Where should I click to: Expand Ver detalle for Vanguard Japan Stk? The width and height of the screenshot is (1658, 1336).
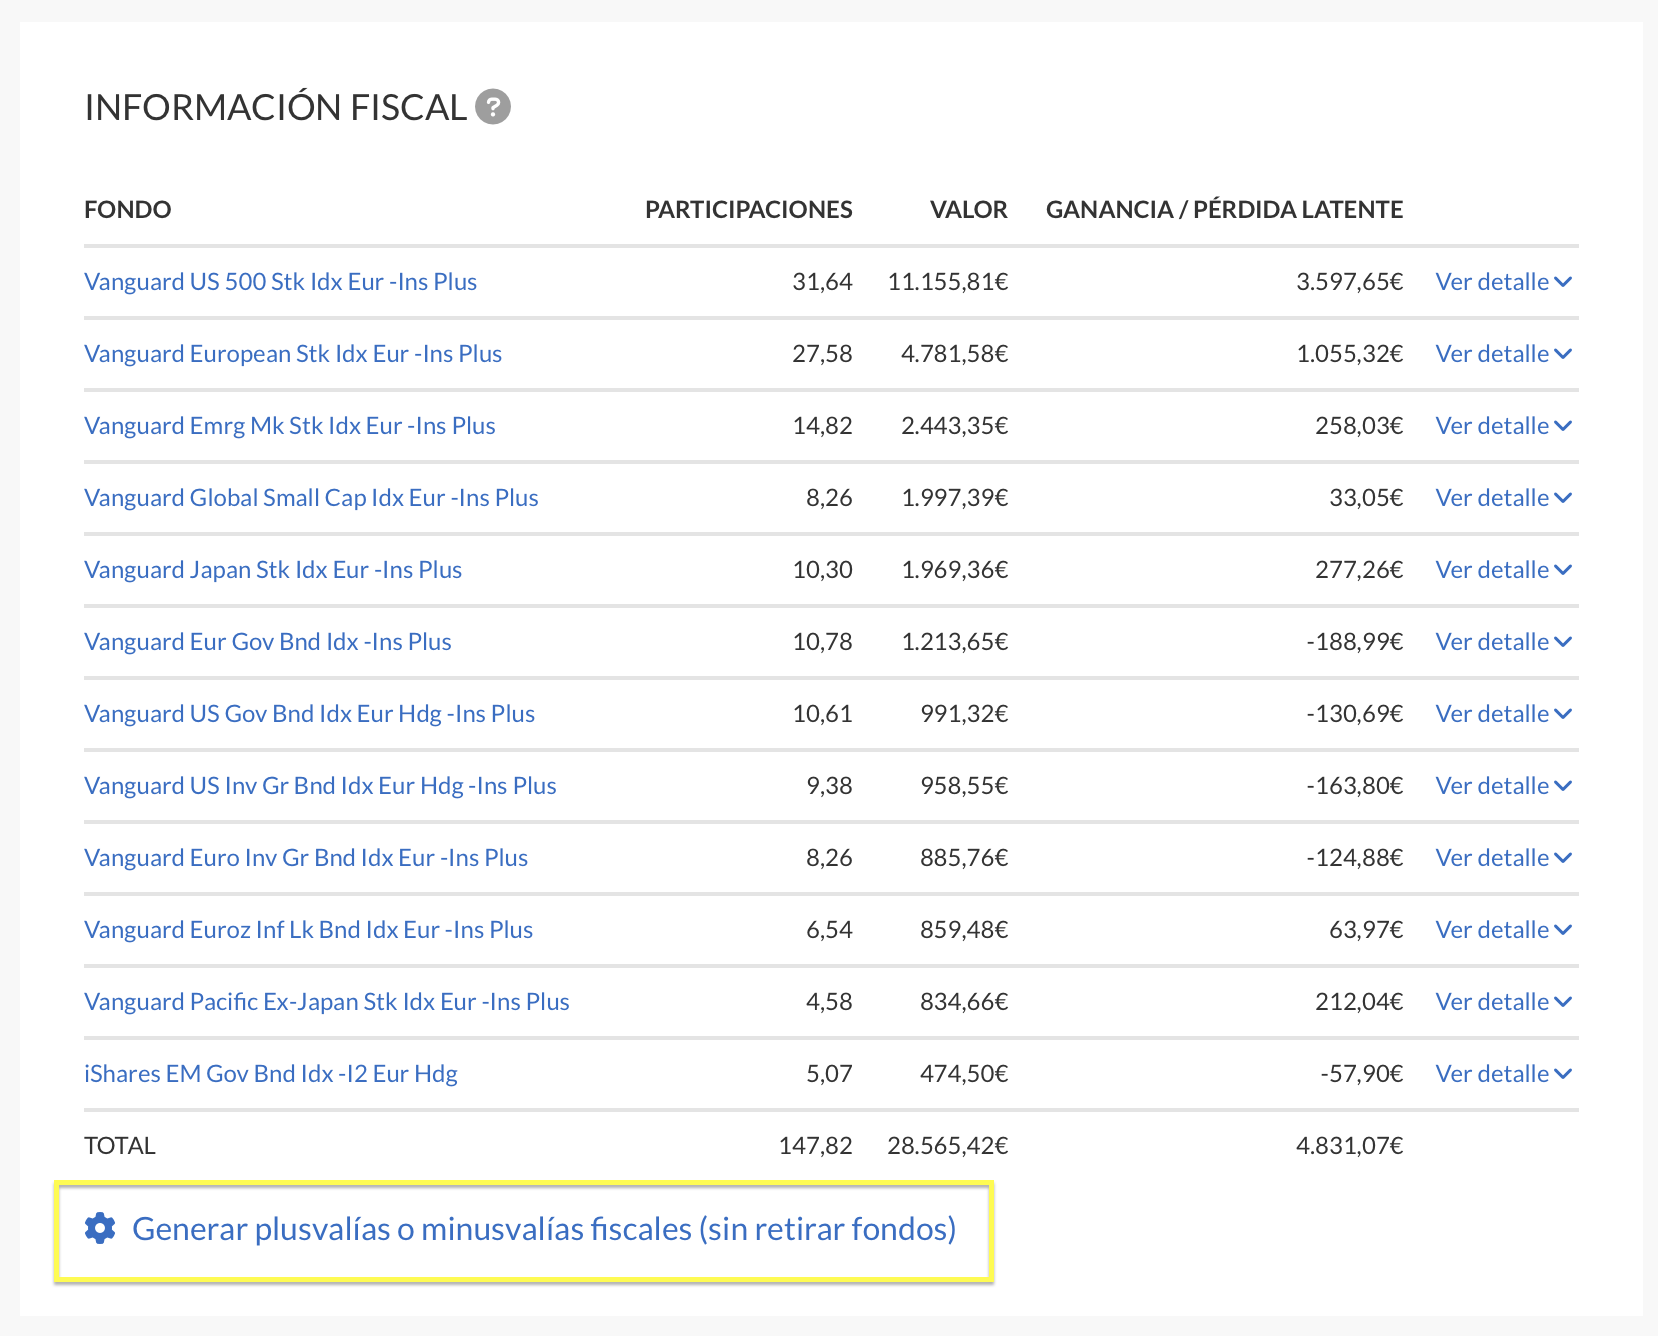click(x=1502, y=569)
